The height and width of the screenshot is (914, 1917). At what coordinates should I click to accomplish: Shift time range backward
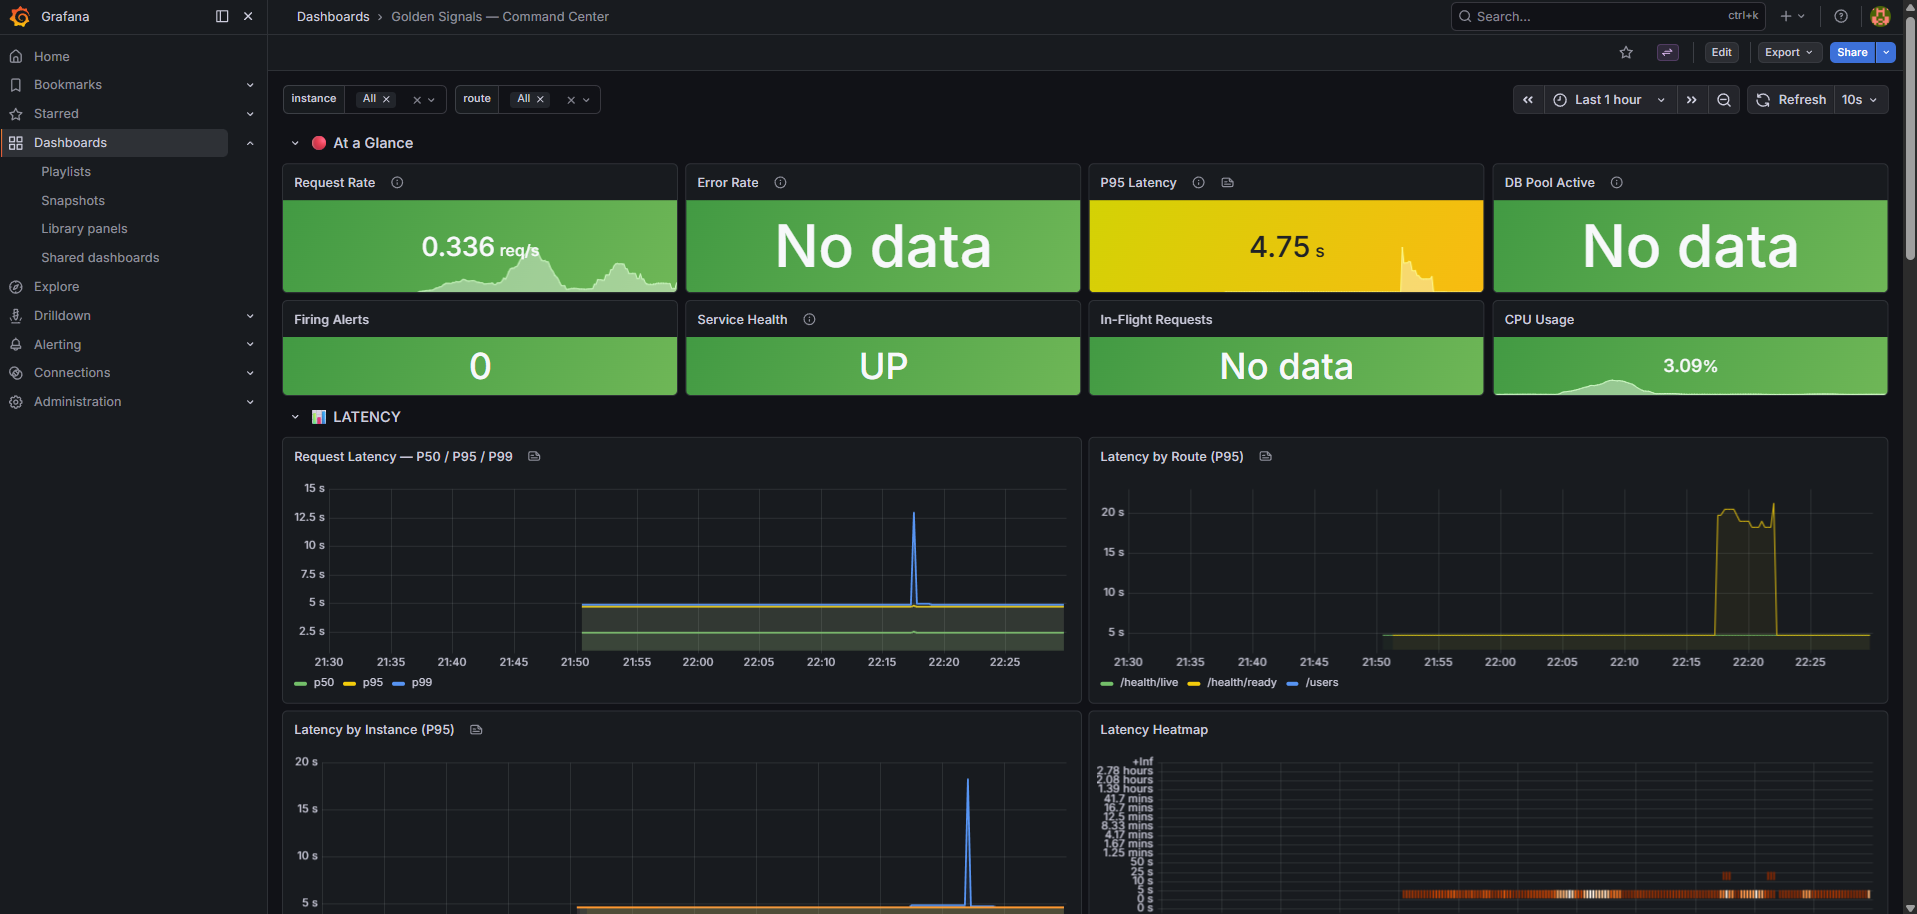point(1528,100)
